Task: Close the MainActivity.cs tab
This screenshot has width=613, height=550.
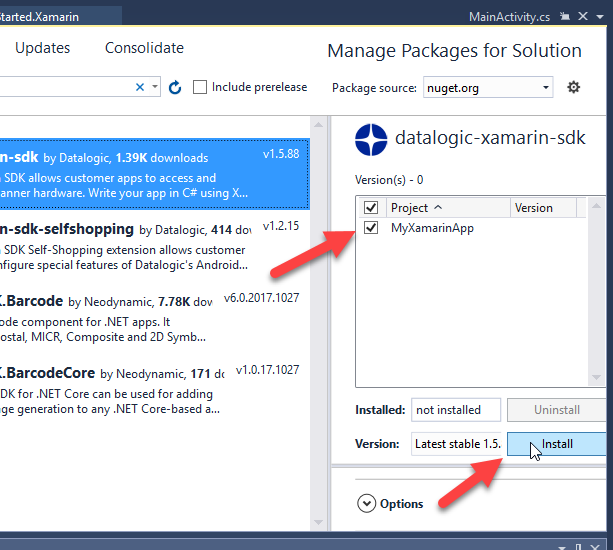Action: click(583, 16)
